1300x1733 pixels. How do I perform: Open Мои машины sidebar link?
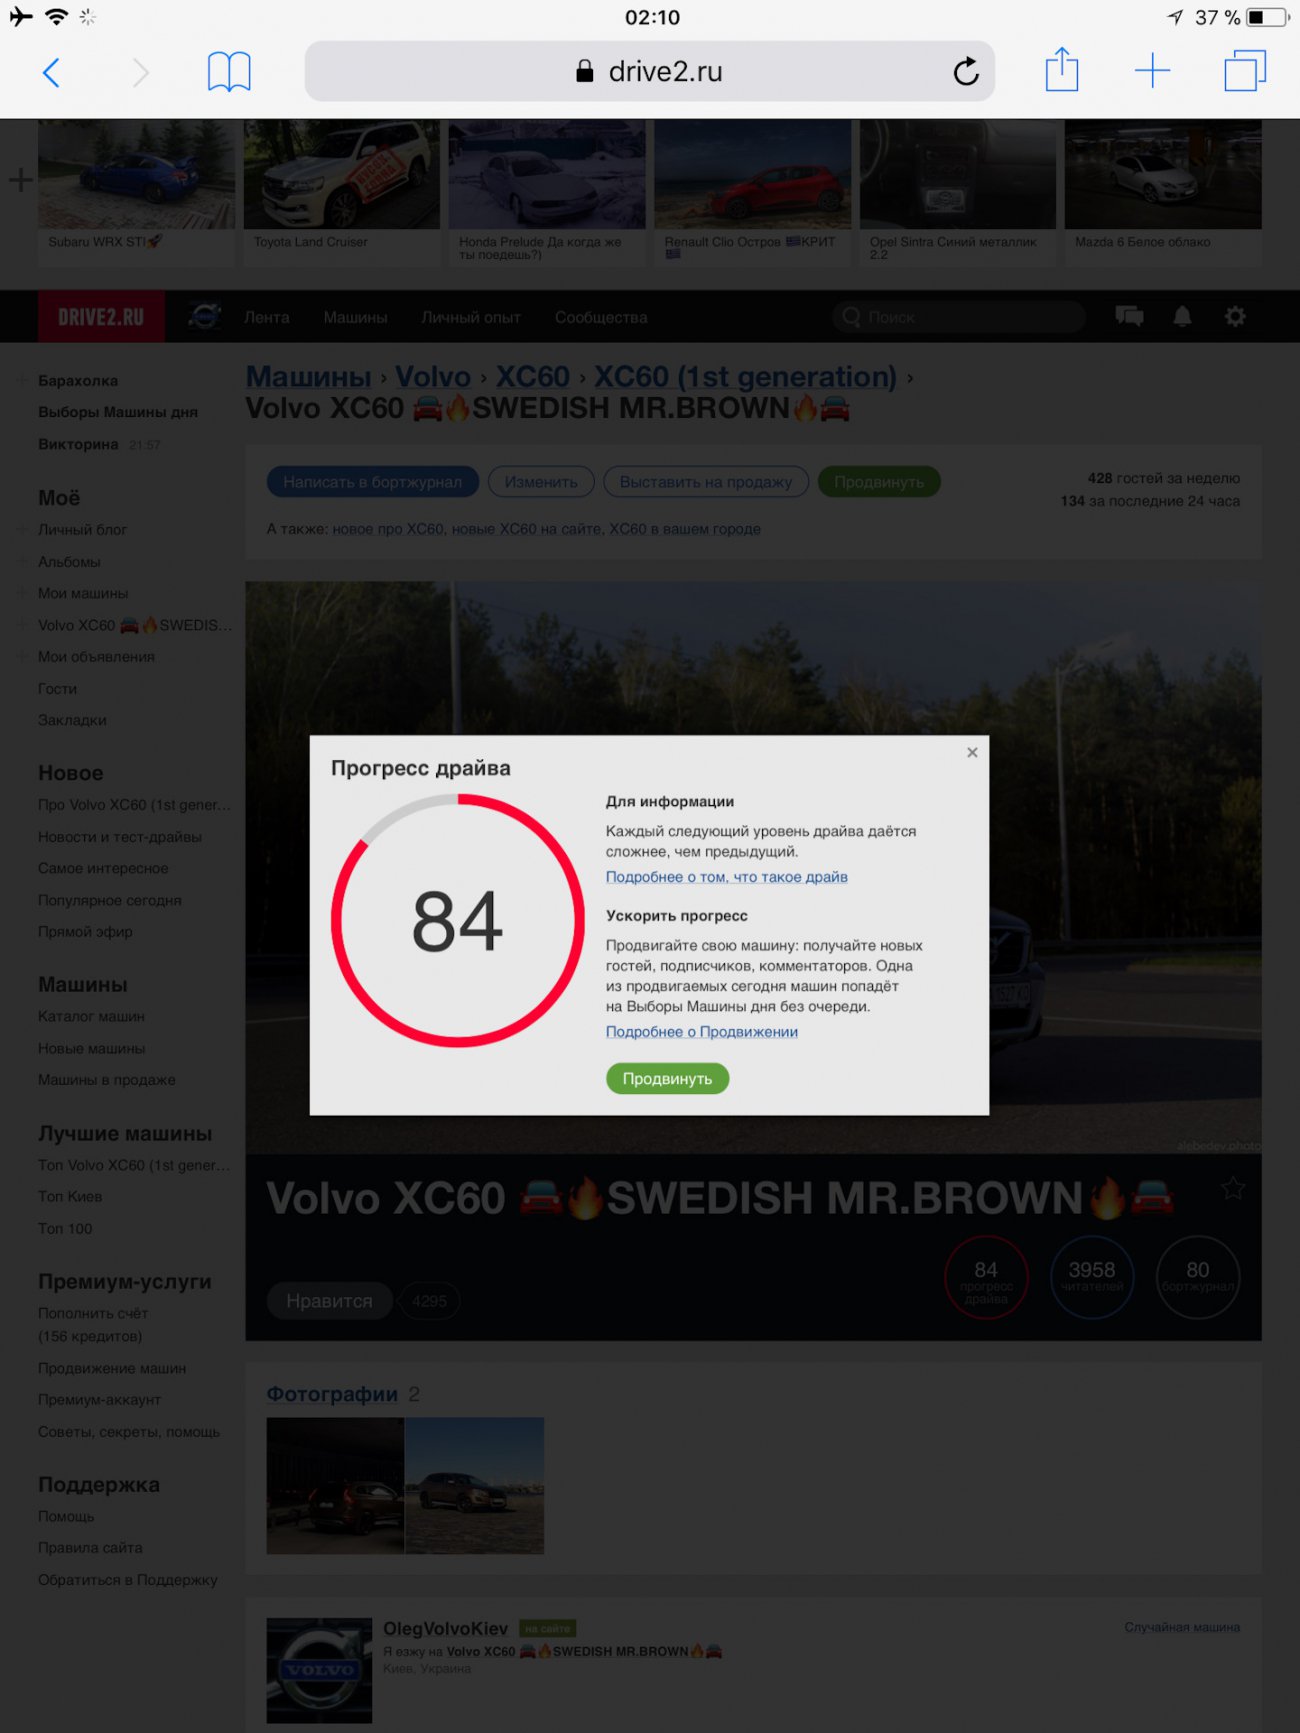83,593
